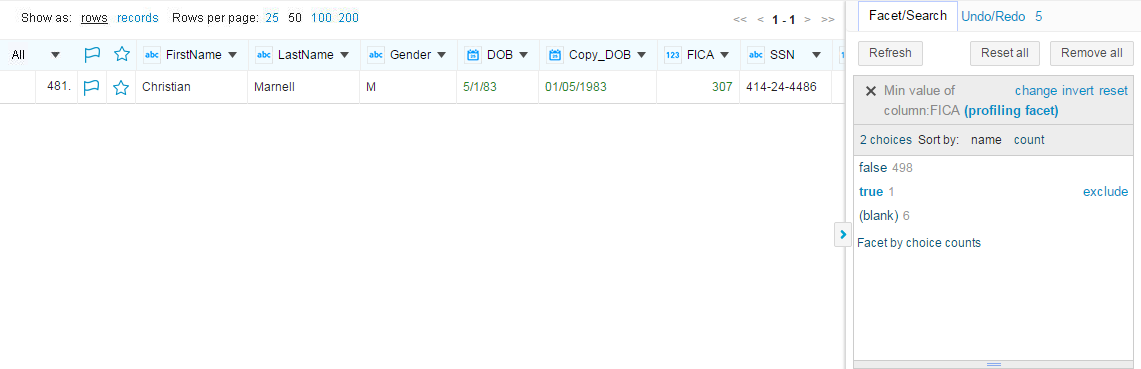Collapse the facet panel with the arrow

[x=843, y=234]
